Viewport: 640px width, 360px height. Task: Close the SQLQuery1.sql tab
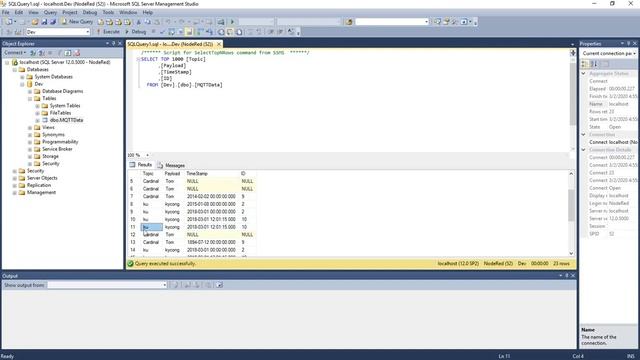coord(219,44)
